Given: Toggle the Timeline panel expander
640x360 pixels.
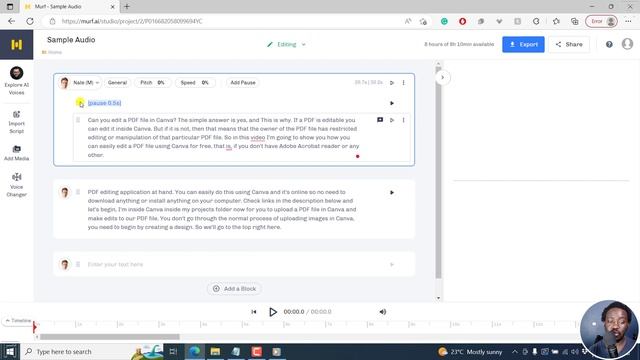Looking at the screenshot, I should point(18,321).
